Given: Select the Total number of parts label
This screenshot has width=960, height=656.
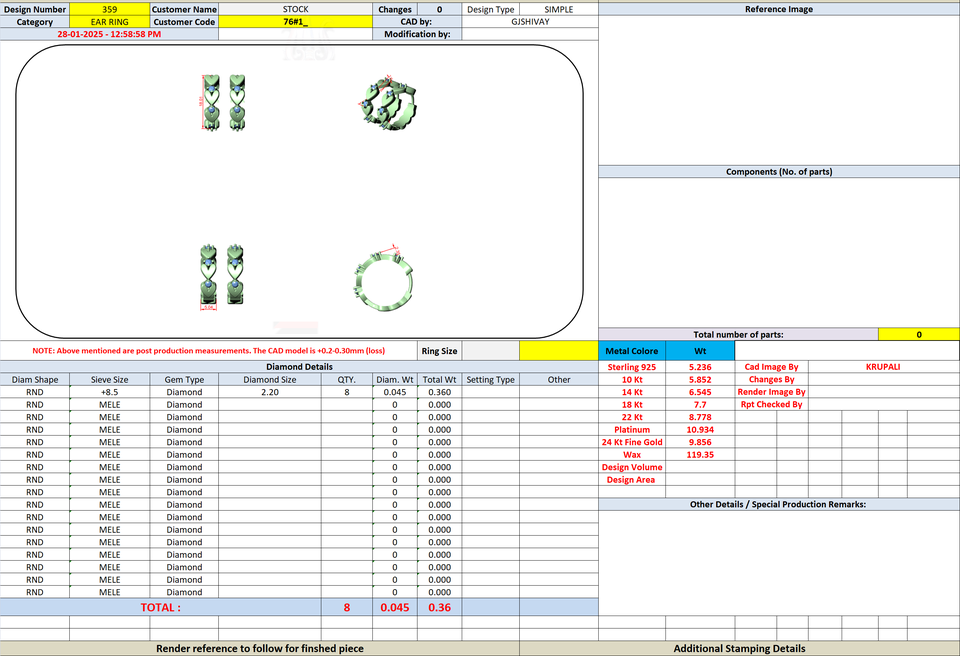Looking at the screenshot, I should pyautogui.click(x=738, y=334).
